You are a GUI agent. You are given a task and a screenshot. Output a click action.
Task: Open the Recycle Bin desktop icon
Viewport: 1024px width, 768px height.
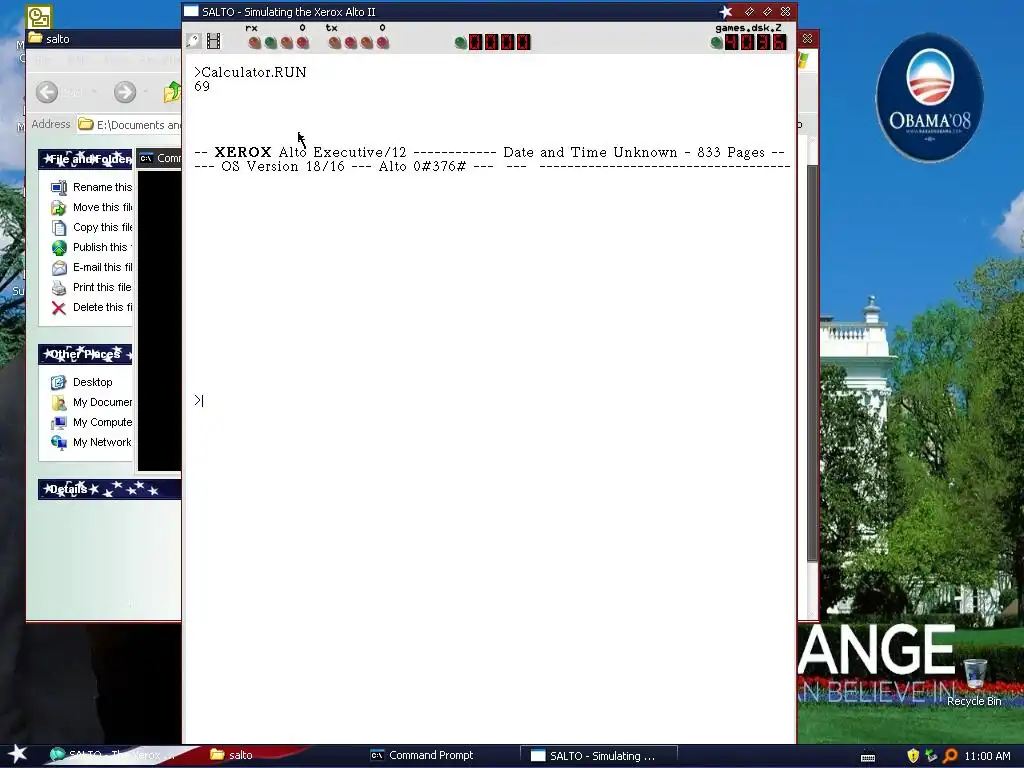coord(974,682)
